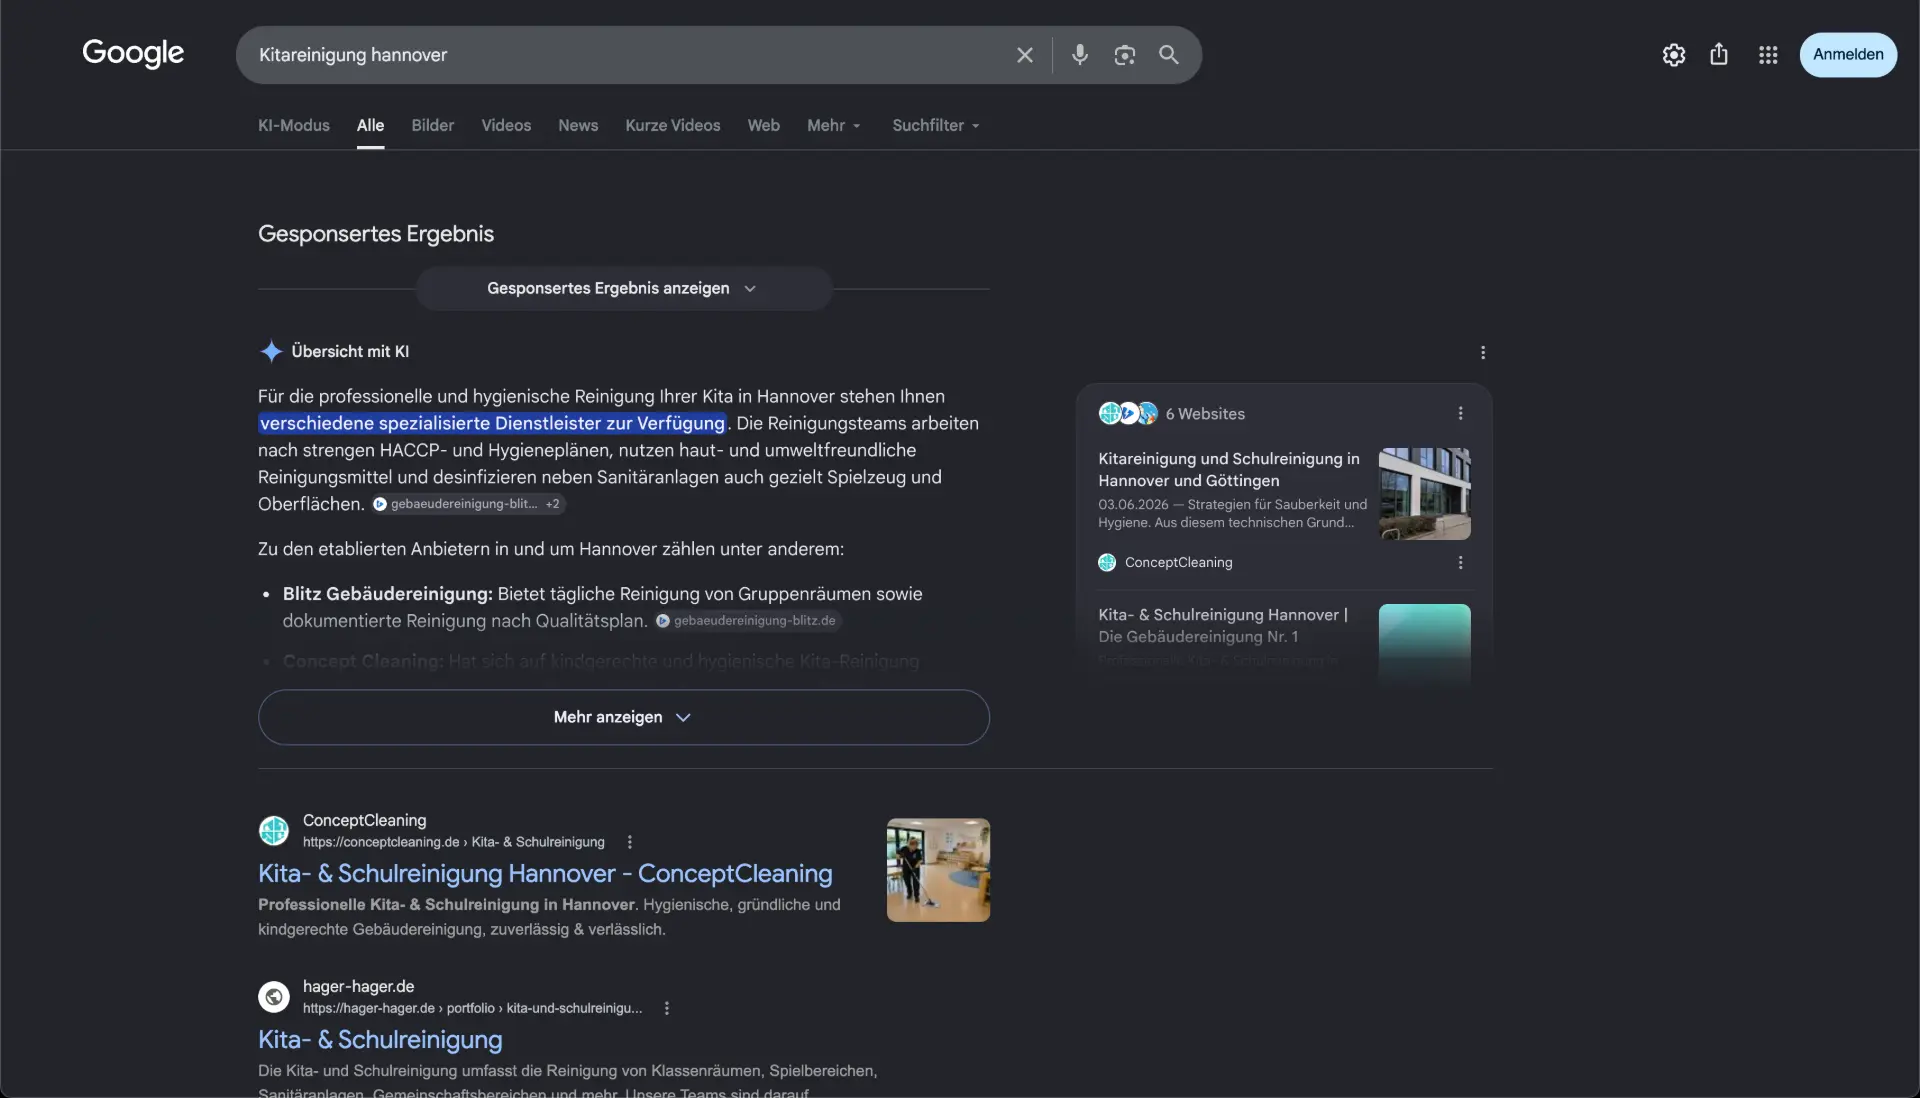Open the gebaeudereinigung-blit... +2 source chip

pos(469,504)
